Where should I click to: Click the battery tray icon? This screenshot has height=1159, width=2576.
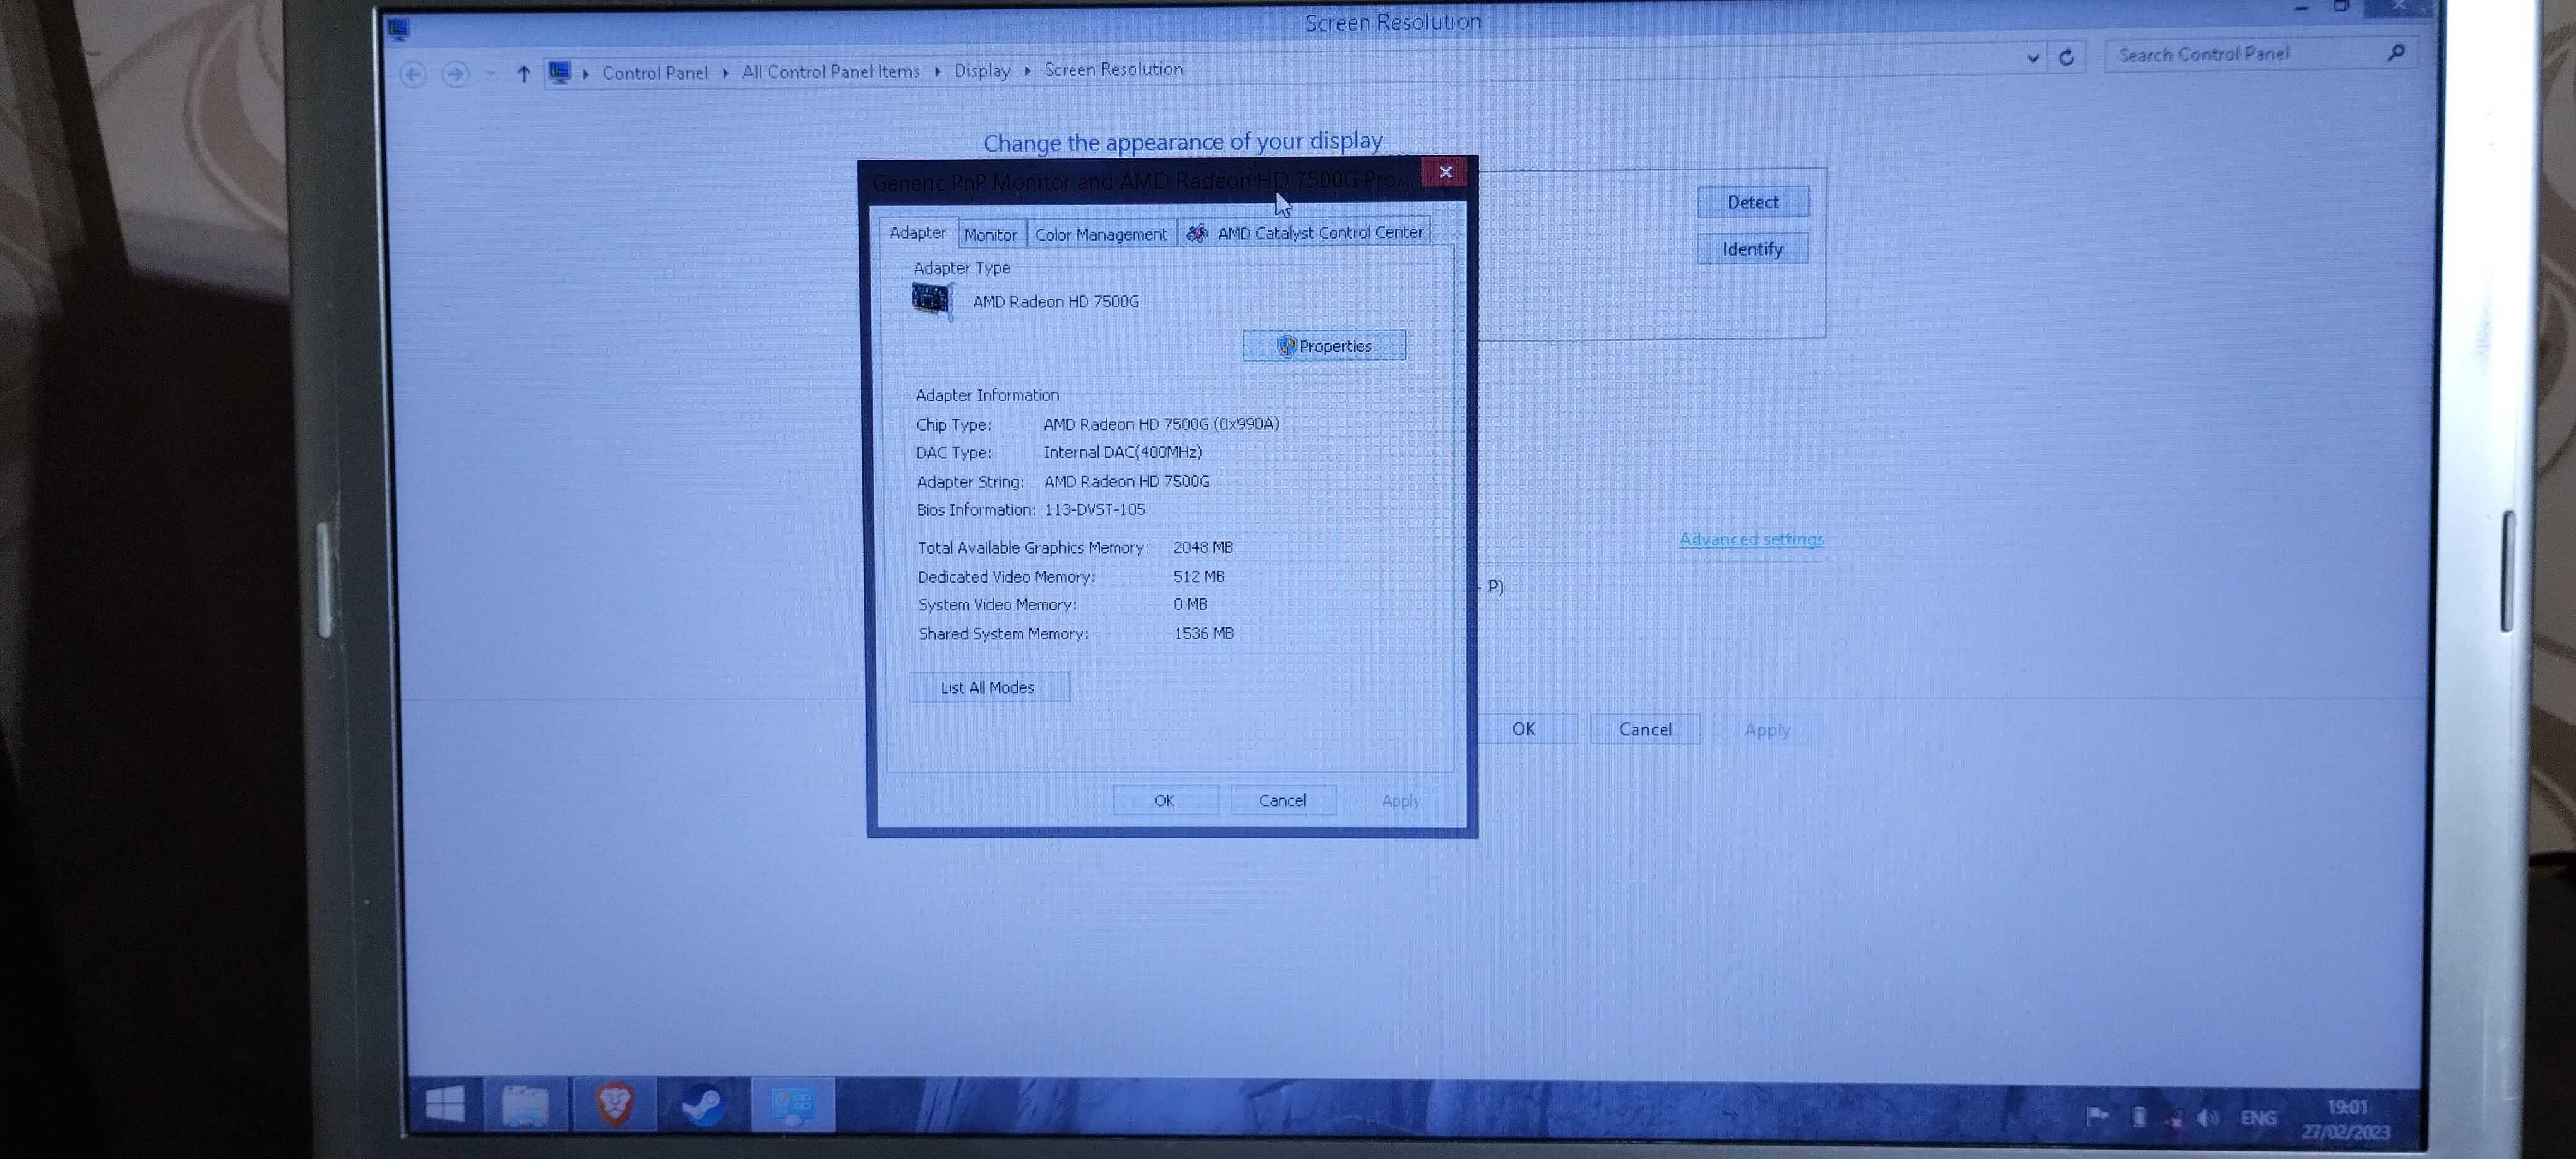pos(2138,1117)
